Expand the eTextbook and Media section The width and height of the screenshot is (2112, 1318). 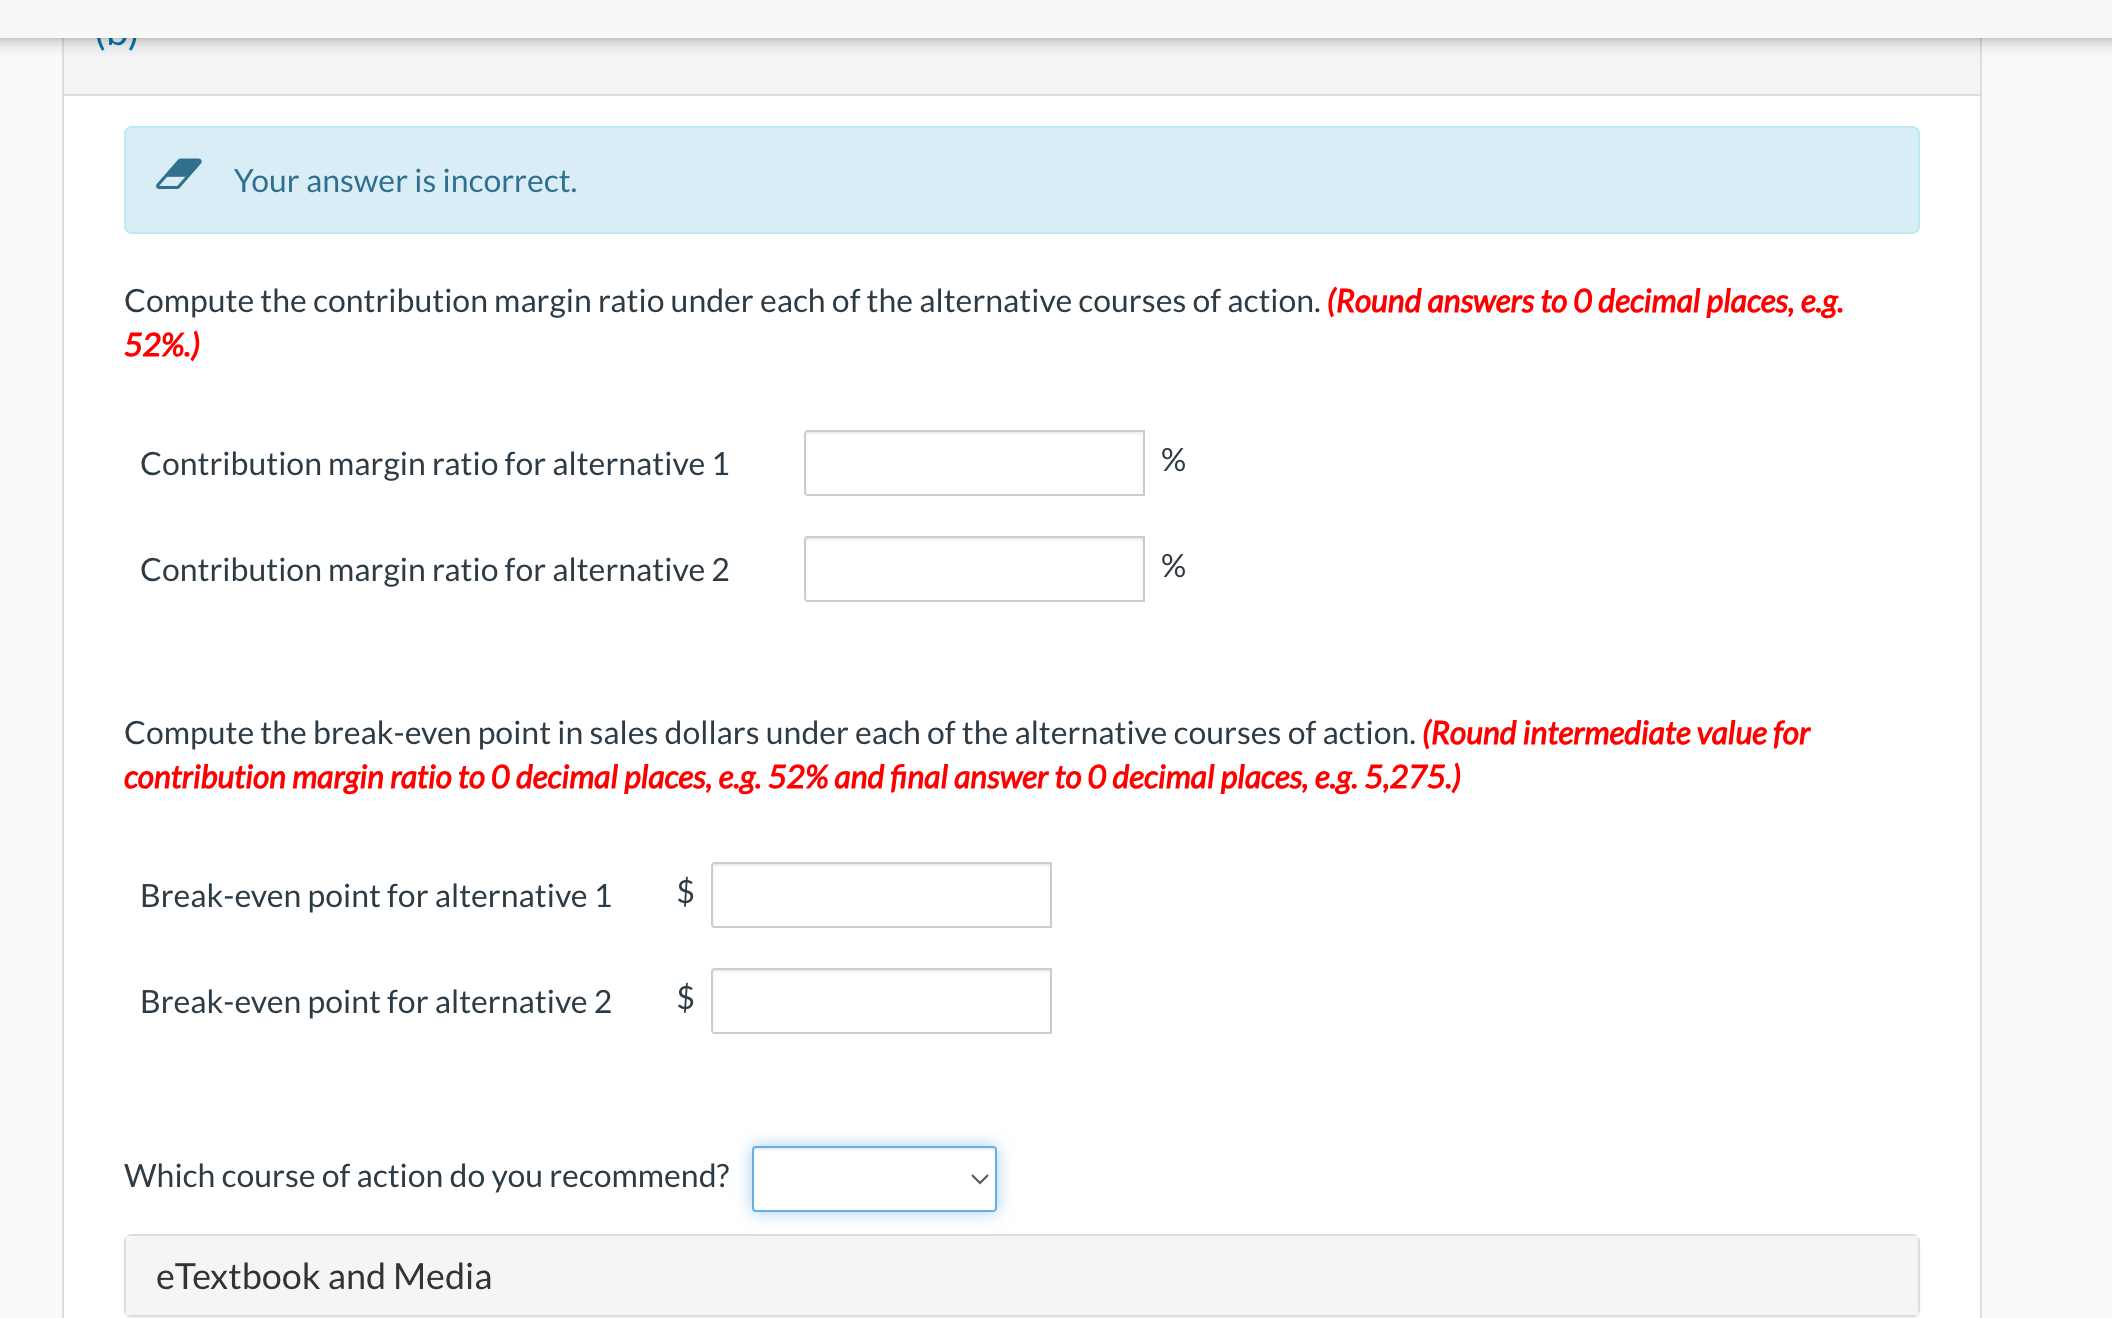point(324,1276)
